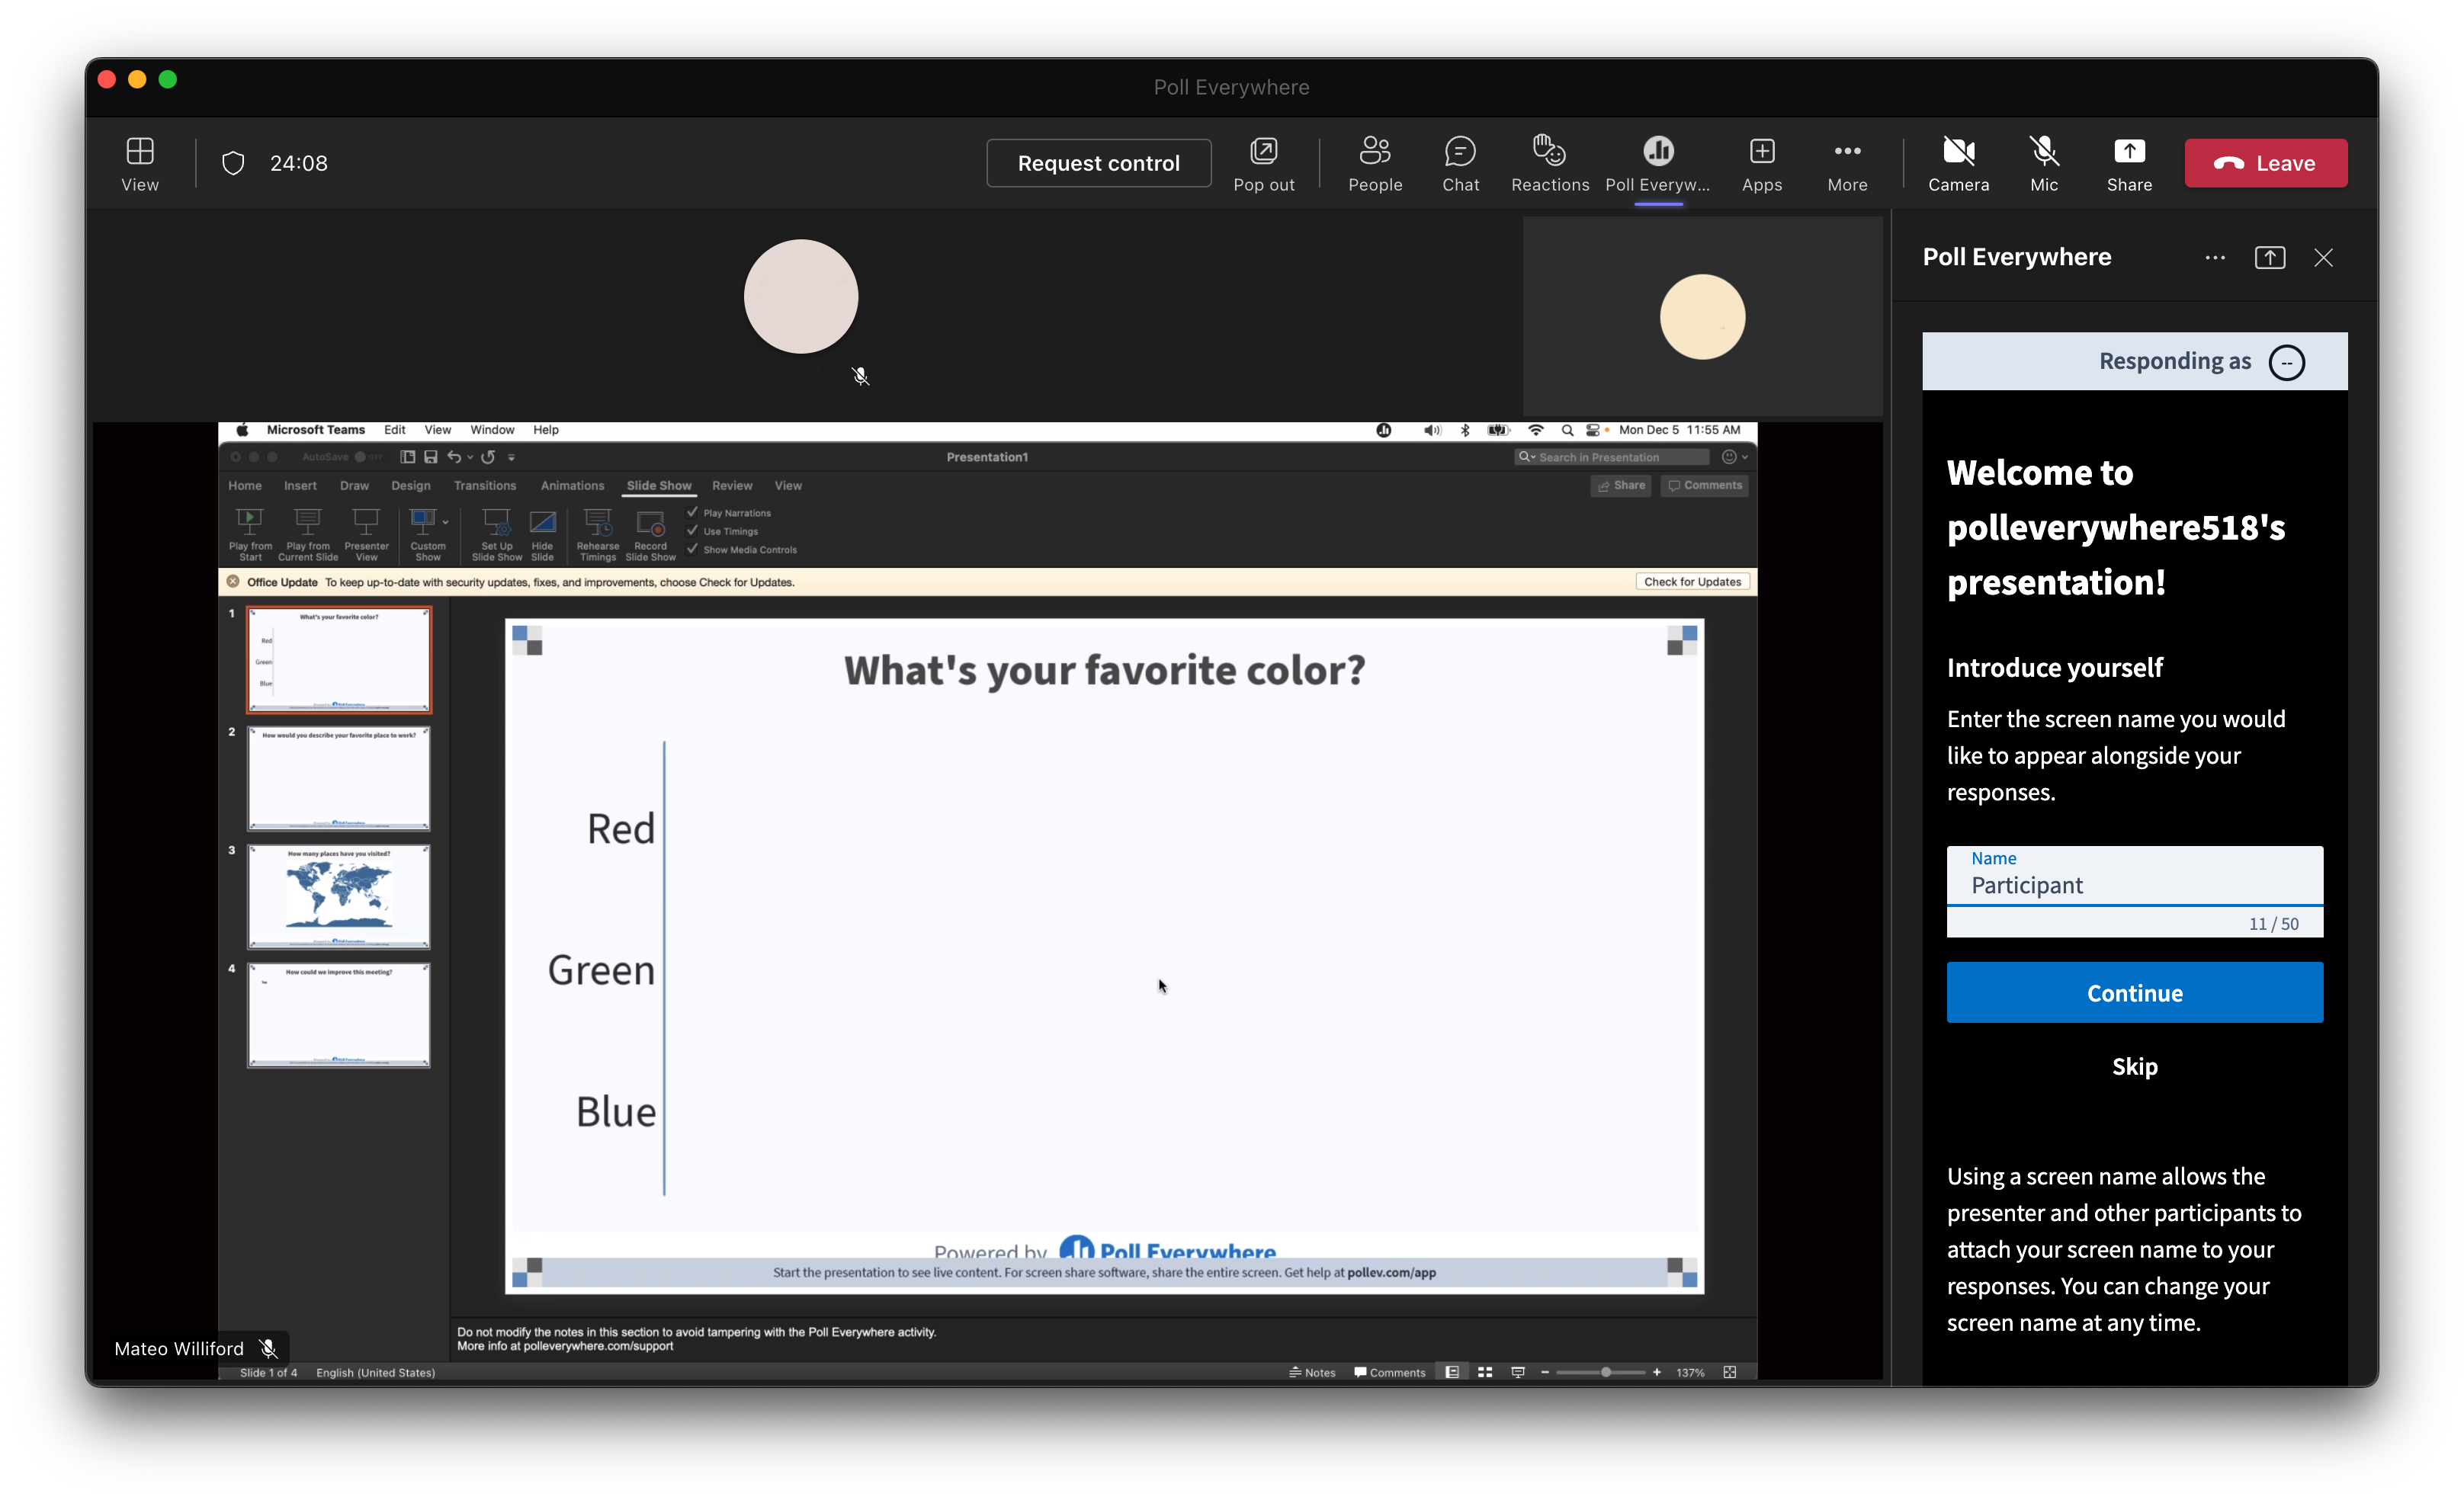This screenshot has width=2464, height=1500.
Task: Click Request control button
Action: [x=1098, y=163]
